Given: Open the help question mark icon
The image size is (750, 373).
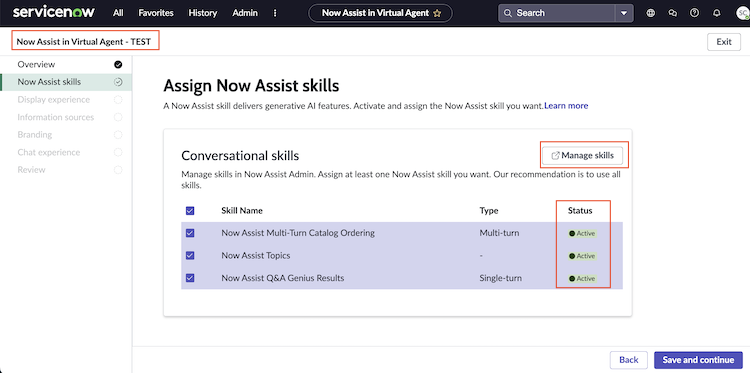Looking at the screenshot, I should [x=695, y=13].
